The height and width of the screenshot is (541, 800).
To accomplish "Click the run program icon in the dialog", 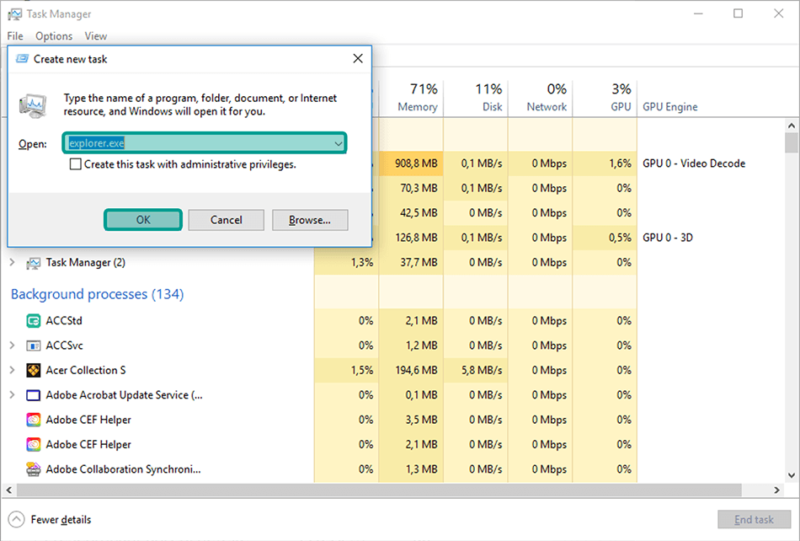I will pos(33,106).
